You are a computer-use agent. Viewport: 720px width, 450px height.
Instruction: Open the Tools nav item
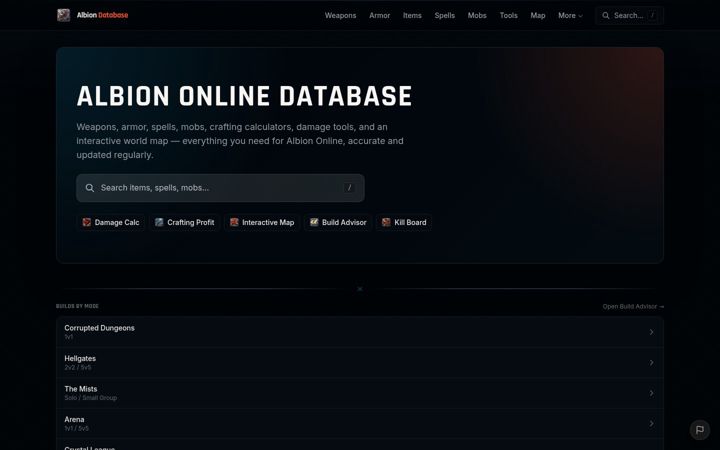point(508,16)
